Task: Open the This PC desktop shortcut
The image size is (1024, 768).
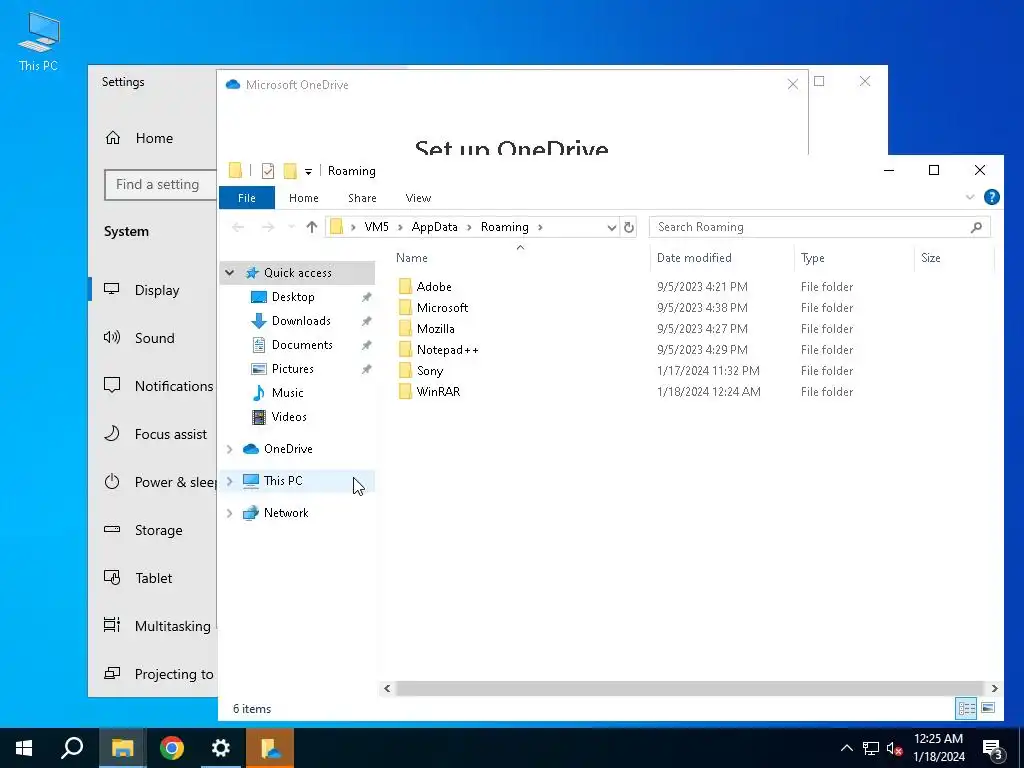Action: pos(38,40)
